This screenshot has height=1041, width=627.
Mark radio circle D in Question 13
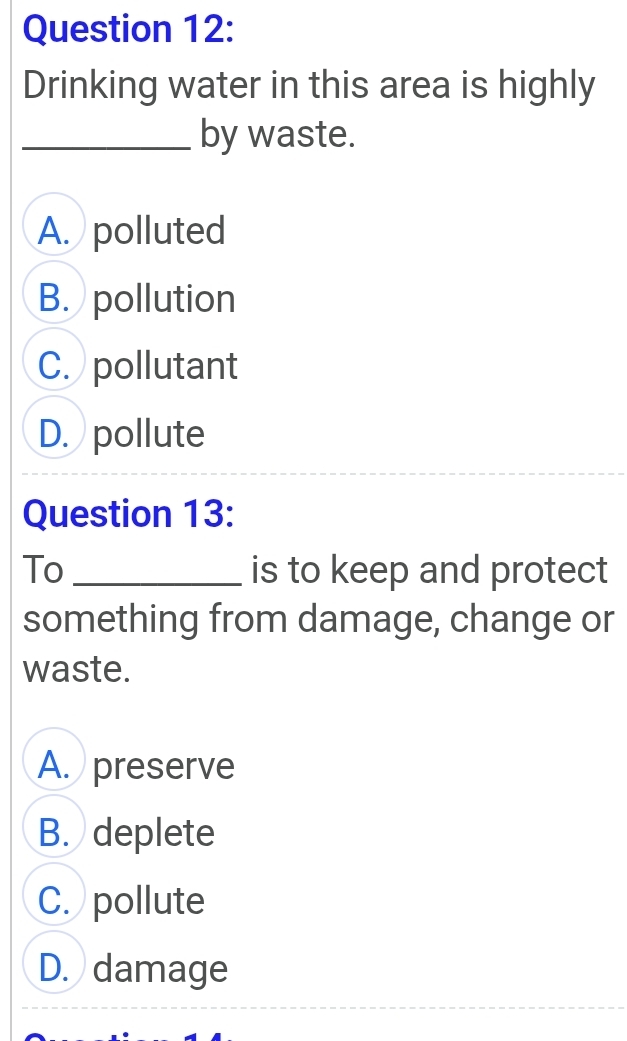pos(55,969)
